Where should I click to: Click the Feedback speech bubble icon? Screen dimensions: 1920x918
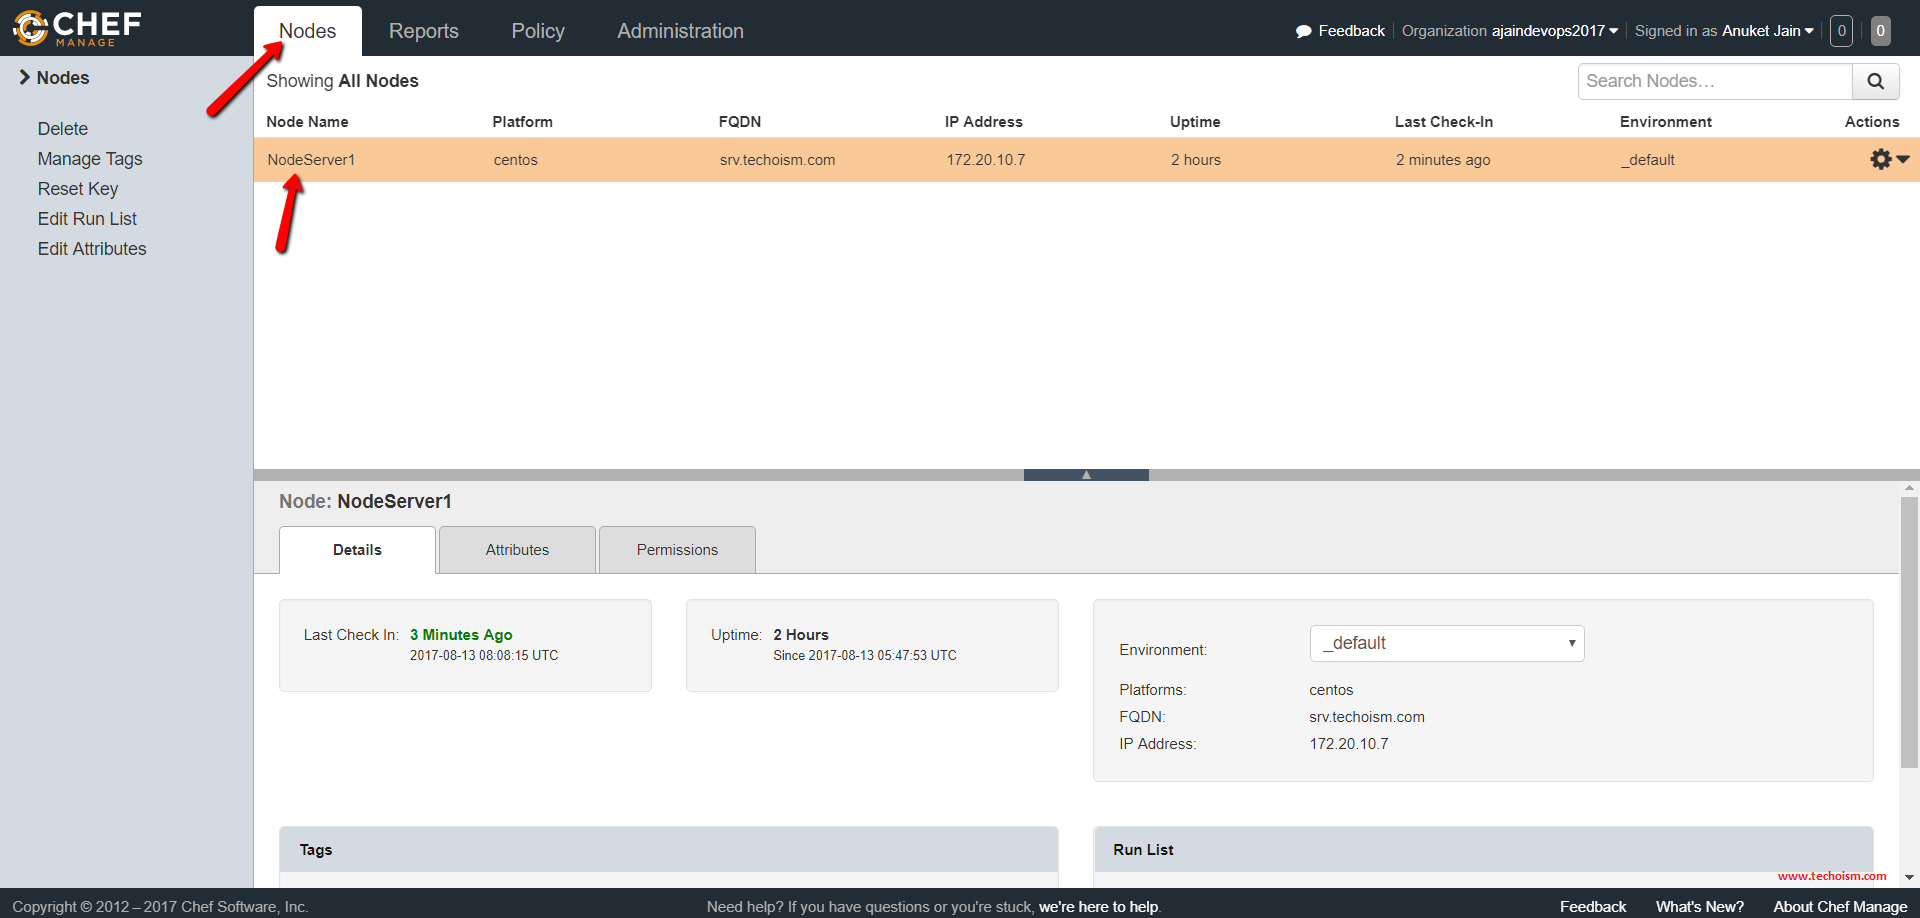1303,31
